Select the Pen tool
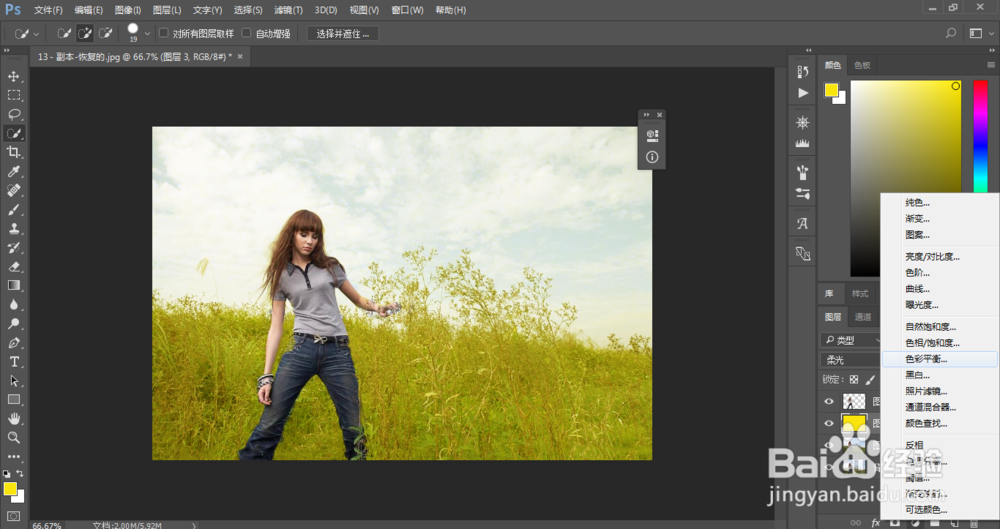Viewport: 1000px width, 529px height. tap(13, 343)
